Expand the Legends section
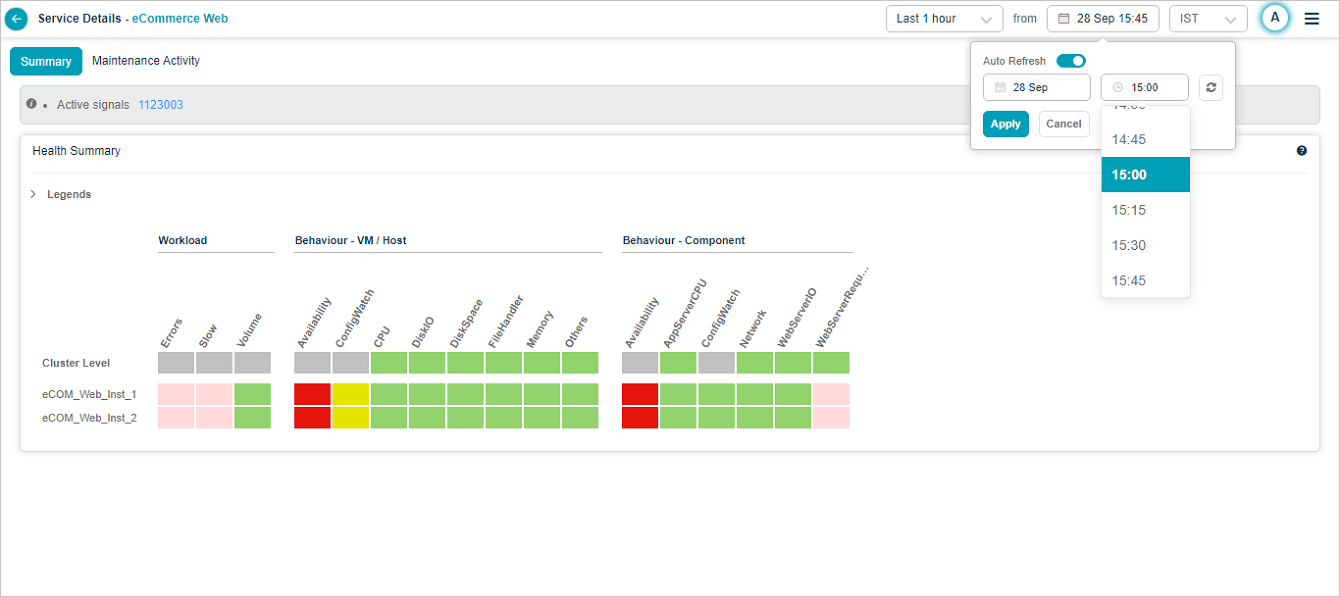The image size is (1340, 597). tap(34, 194)
